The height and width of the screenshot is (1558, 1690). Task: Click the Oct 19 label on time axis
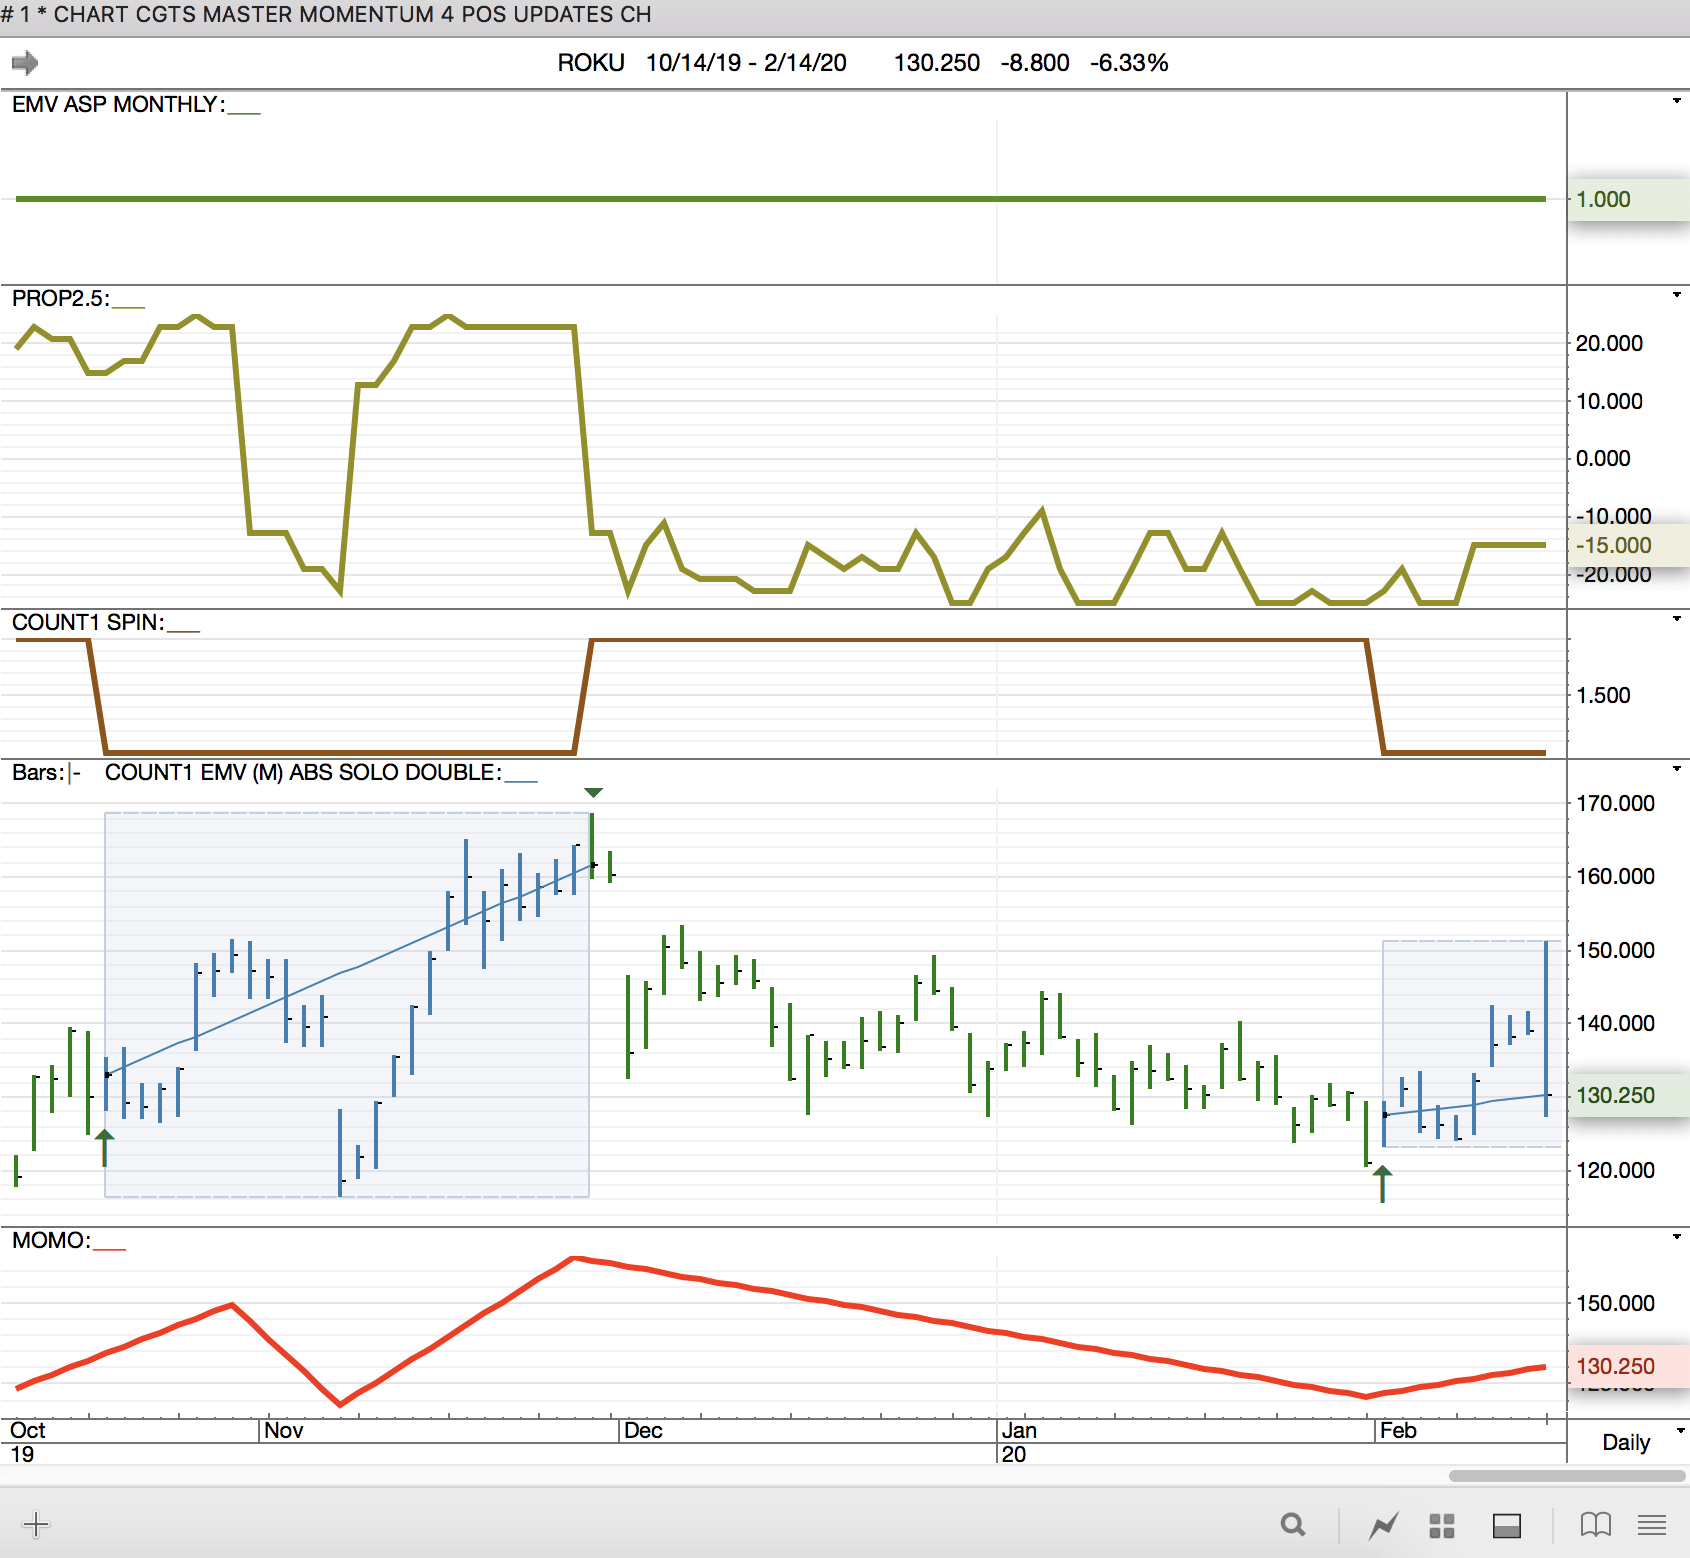tap(28, 1442)
